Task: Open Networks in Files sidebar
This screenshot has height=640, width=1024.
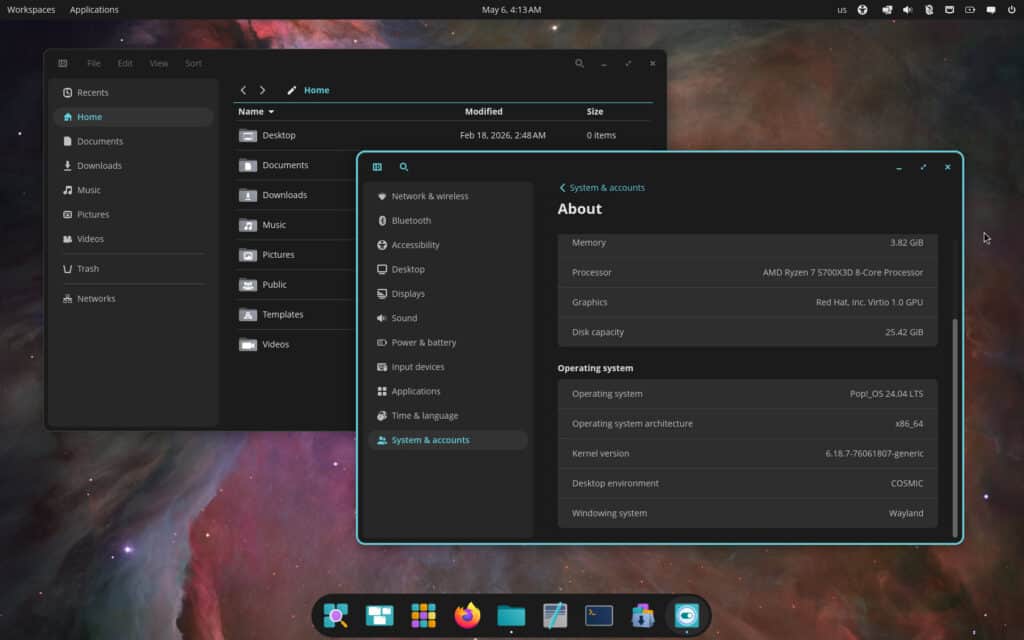Action: pyautogui.click(x=133, y=298)
